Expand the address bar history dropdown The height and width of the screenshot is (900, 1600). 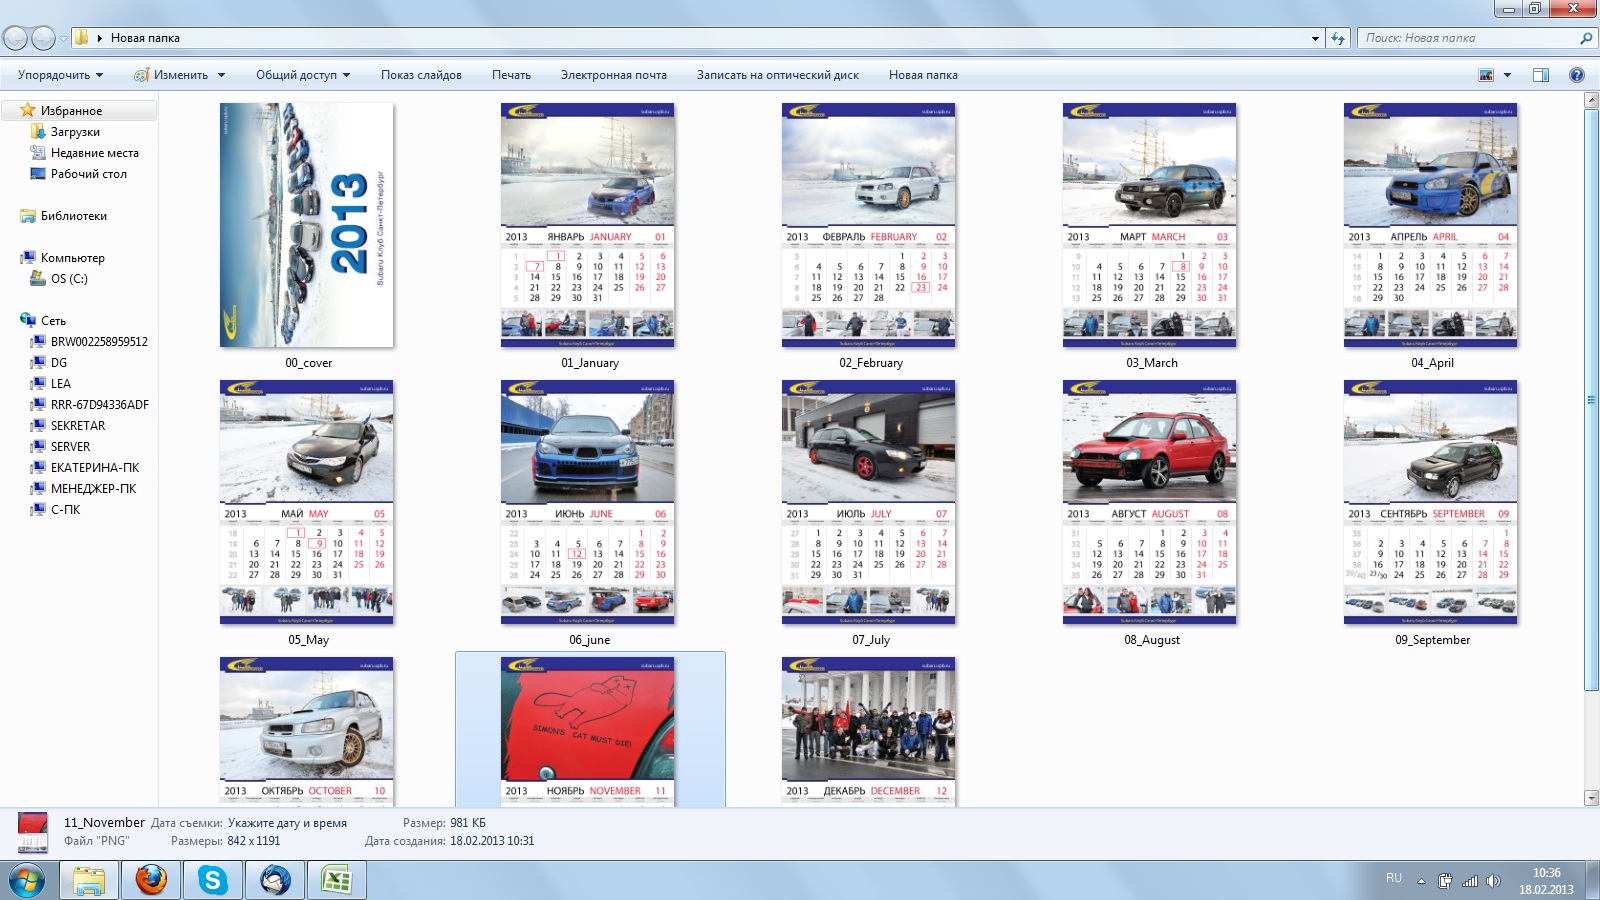(x=1315, y=38)
